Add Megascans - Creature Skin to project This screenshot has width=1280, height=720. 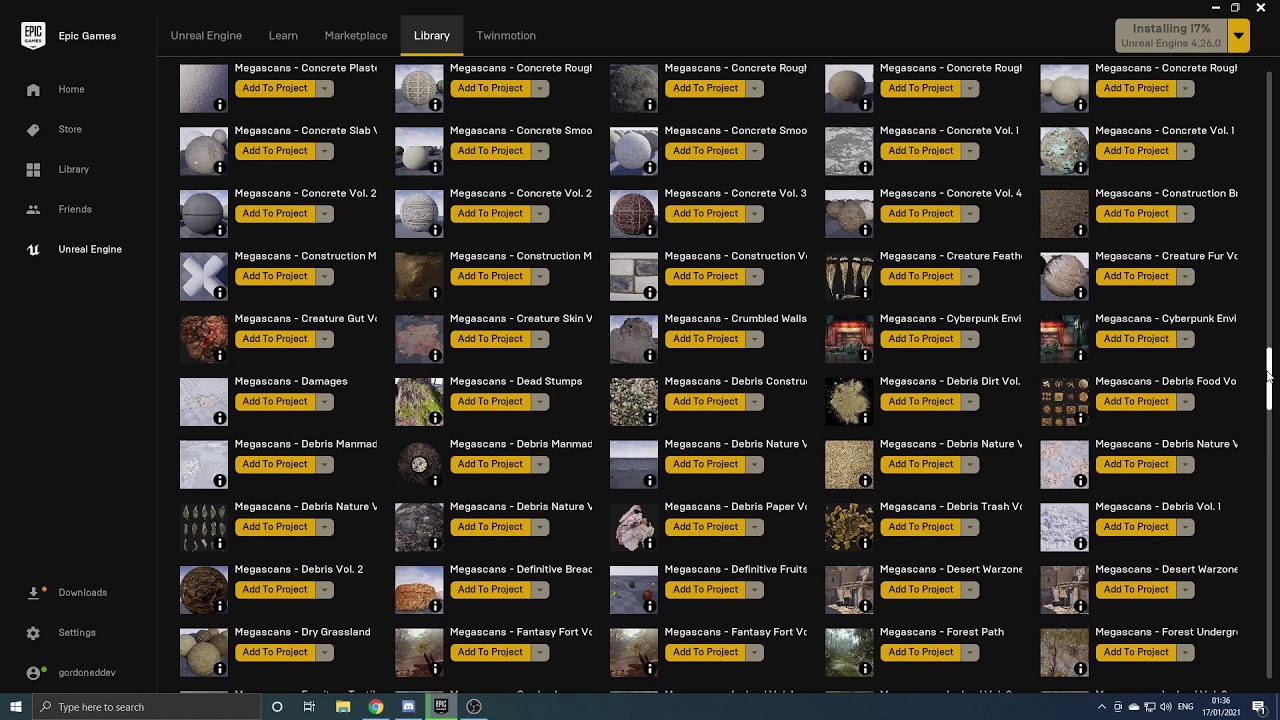490,338
